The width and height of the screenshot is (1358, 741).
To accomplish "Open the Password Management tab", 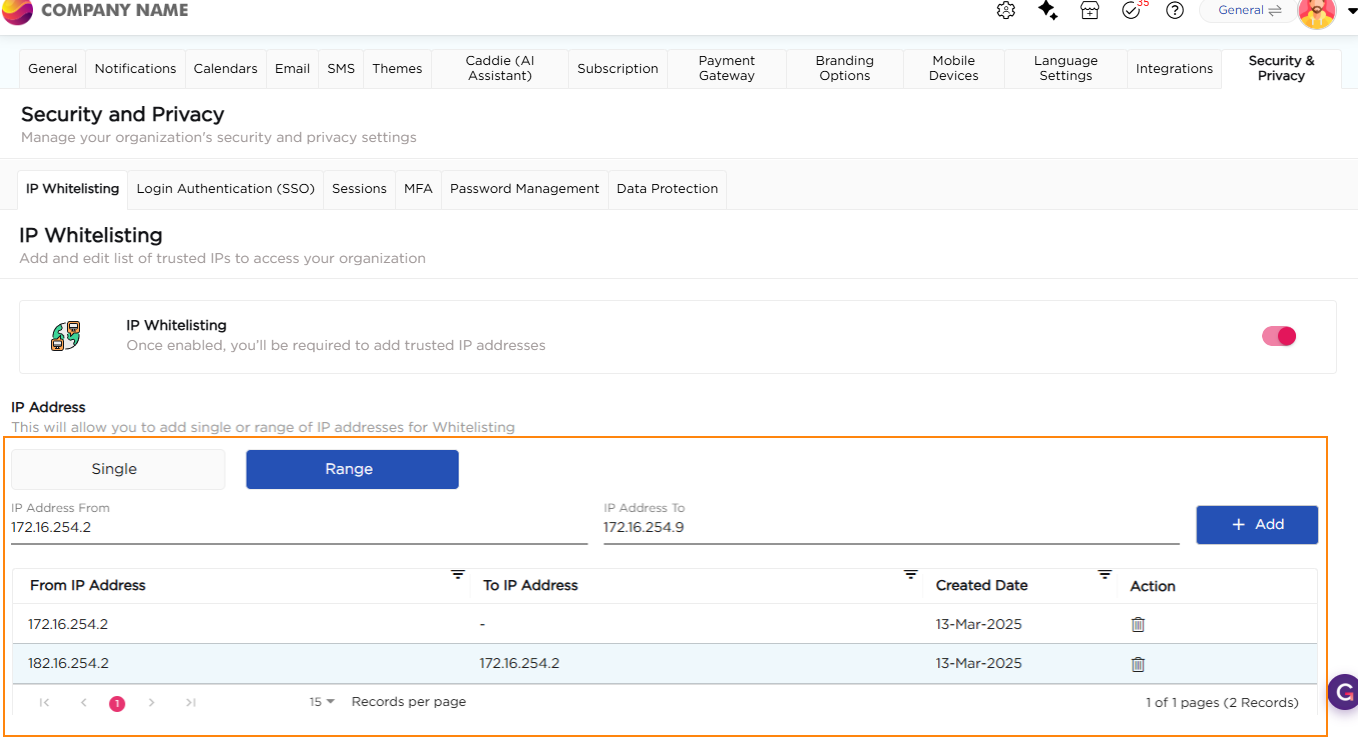I will pos(524,189).
